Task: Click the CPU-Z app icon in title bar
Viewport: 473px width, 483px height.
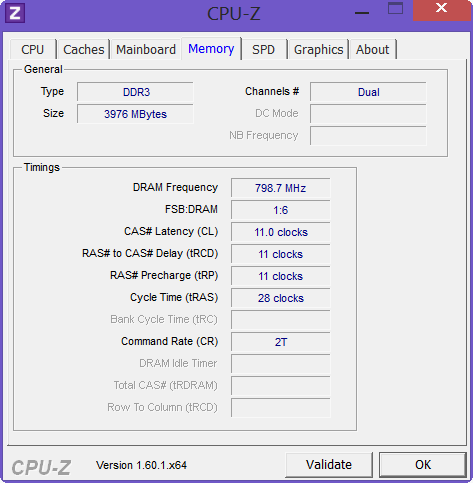Action: click(x=15, y=13)
